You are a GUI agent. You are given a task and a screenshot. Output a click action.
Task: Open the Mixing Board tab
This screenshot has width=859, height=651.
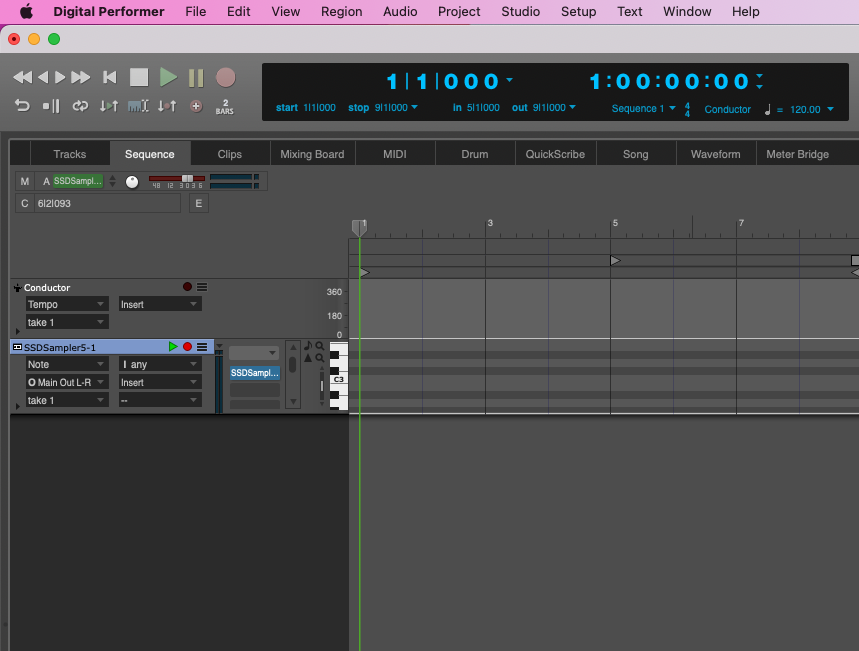312,154
